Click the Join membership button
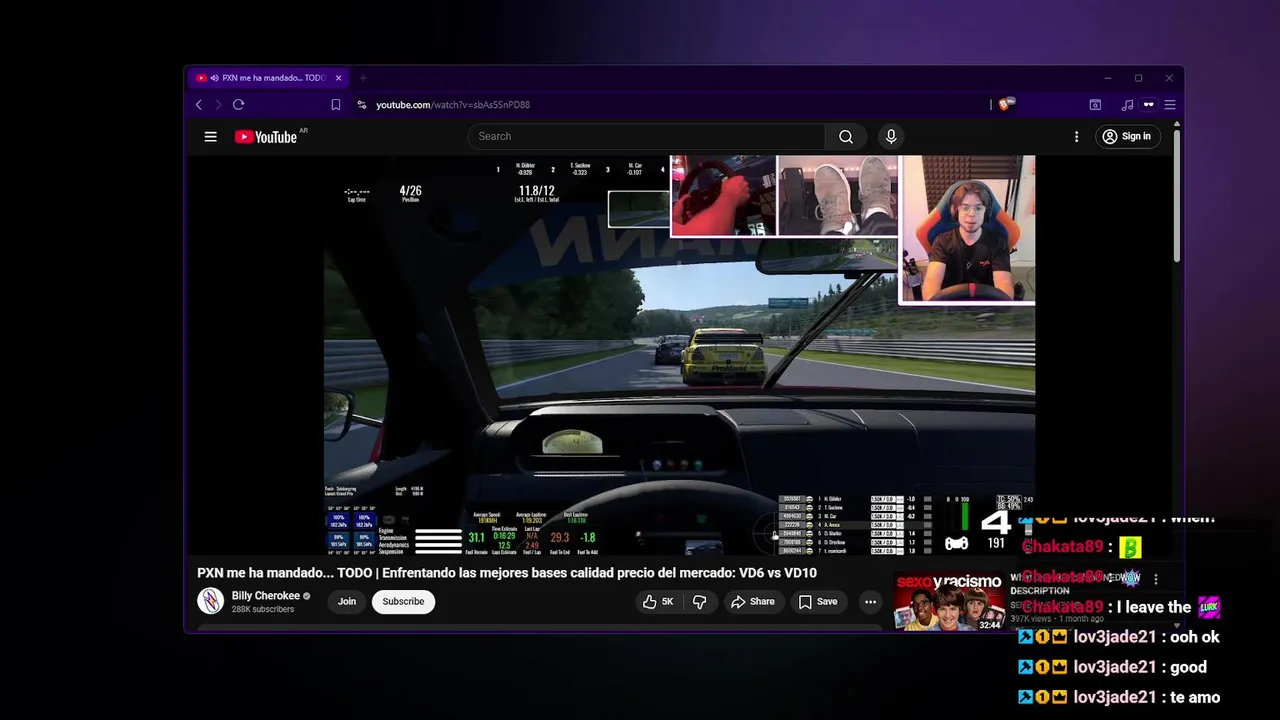1280x720 pixels. [x=346, y=602]
